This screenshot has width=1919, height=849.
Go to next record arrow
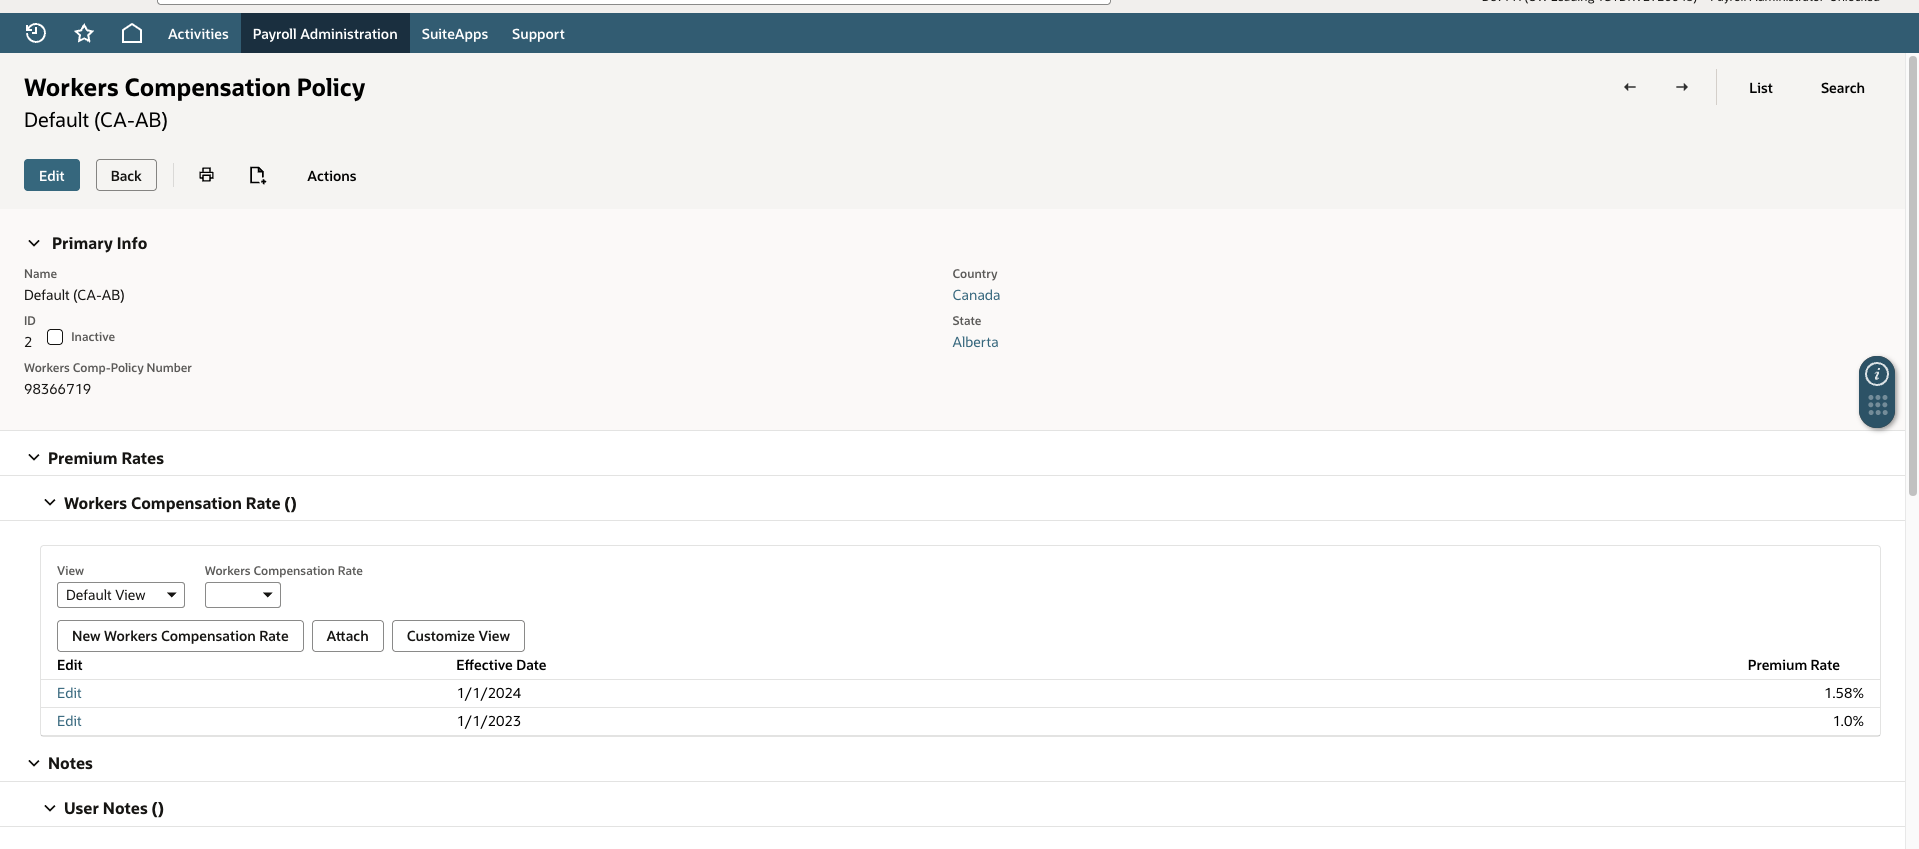(x=1682, y=87)
